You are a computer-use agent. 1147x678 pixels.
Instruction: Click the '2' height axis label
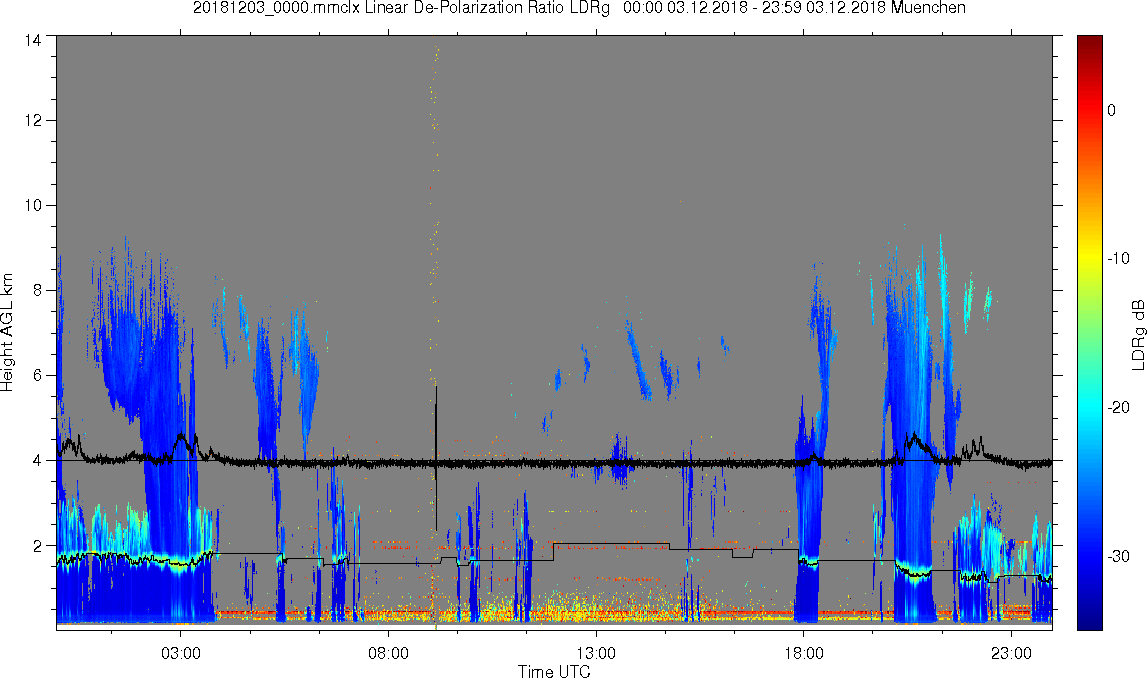tap(37, 546)
